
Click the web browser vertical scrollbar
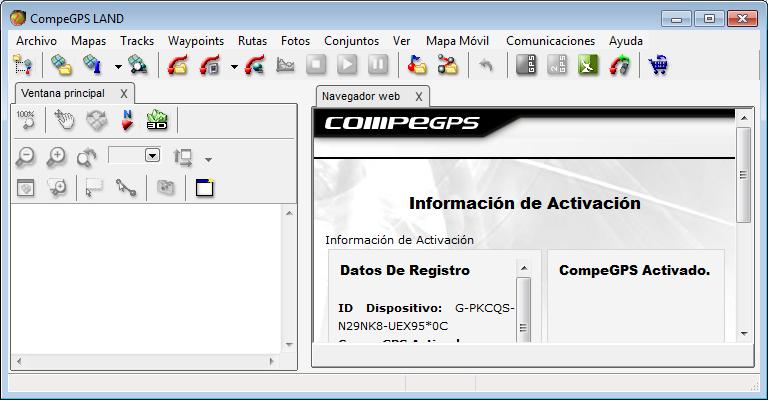(743, 175)
